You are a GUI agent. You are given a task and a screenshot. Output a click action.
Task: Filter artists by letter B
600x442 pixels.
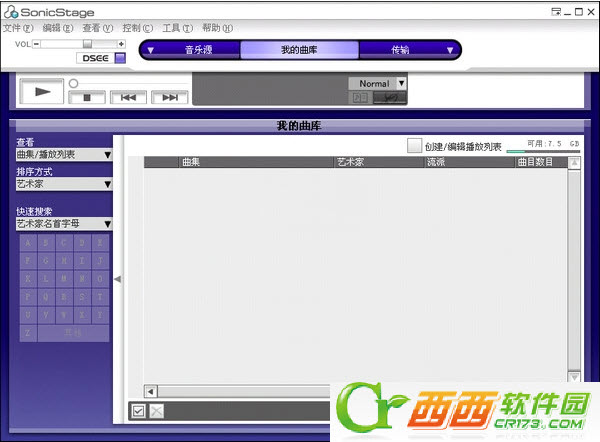tap(46, 243)
